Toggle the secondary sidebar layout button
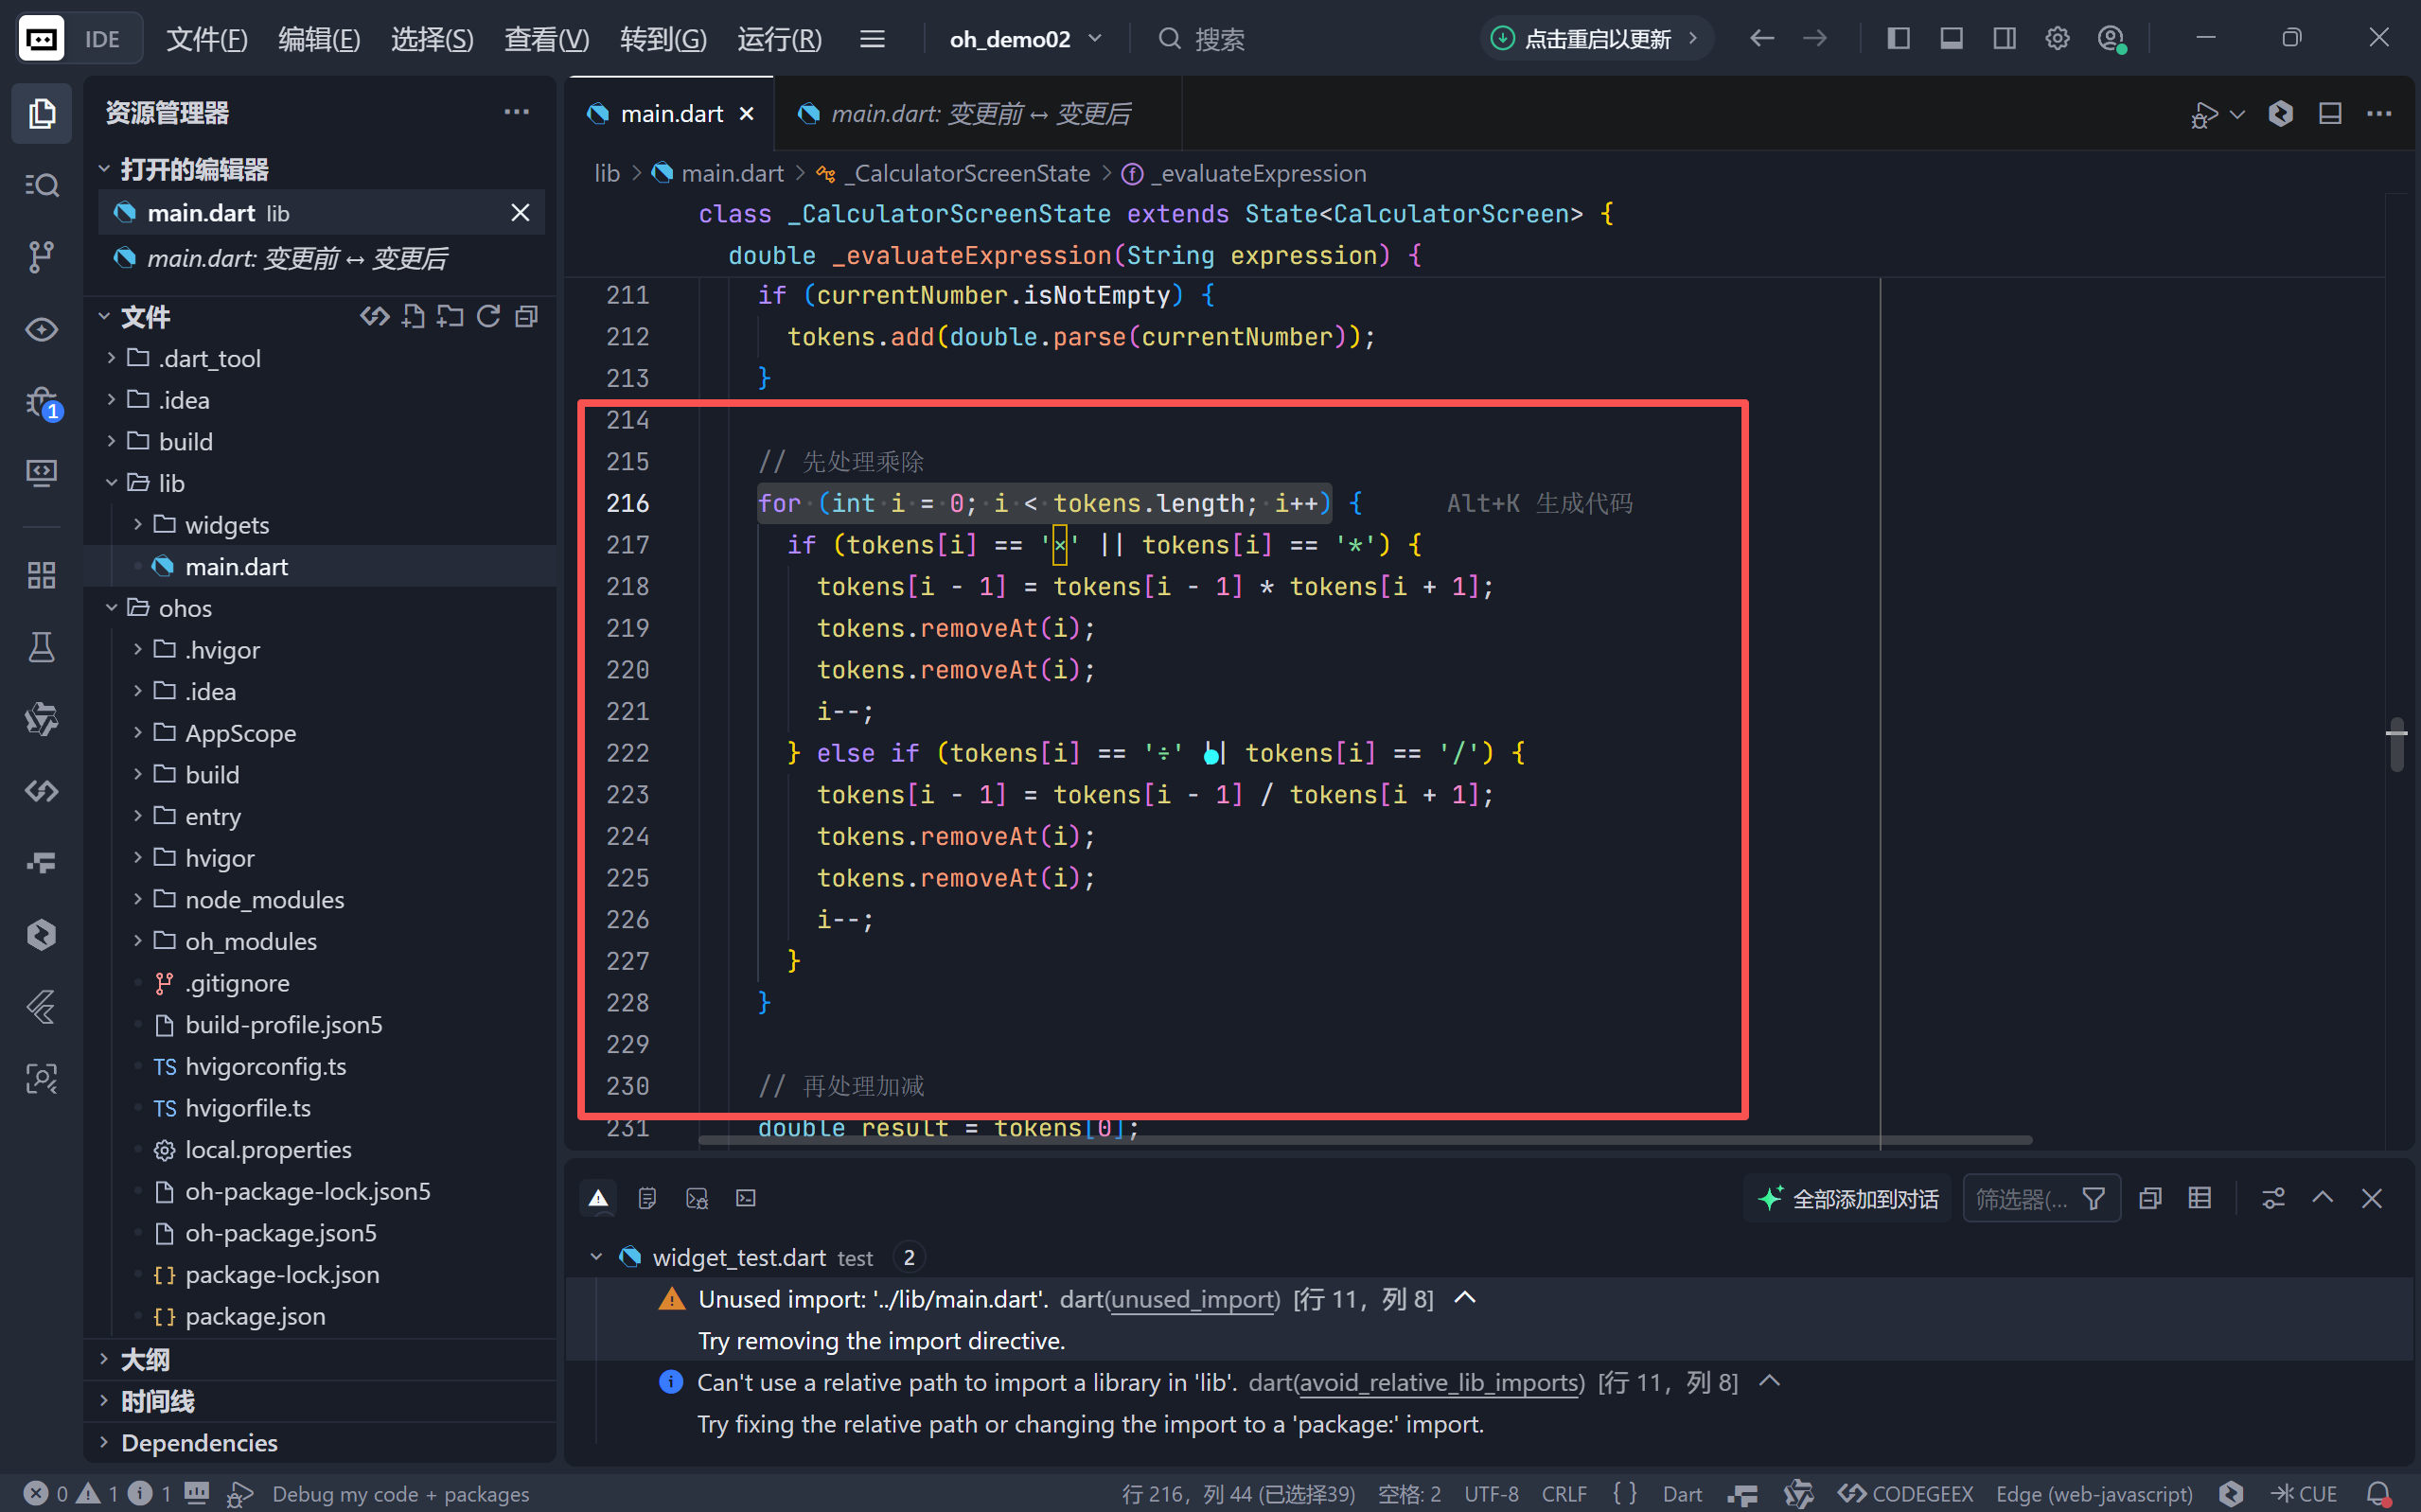The image size is (2421, 1512). [x=2004, y=39]
